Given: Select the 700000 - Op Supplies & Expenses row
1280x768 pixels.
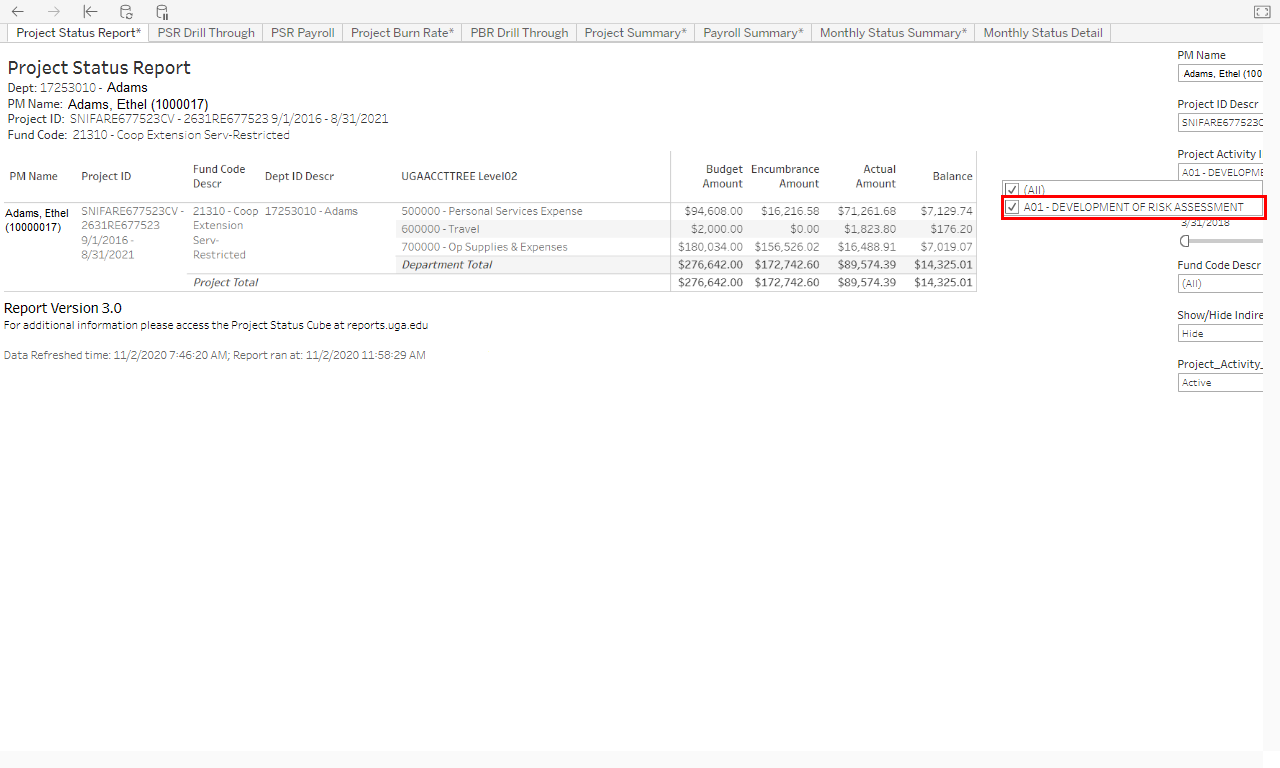Looking at the screenshot, I should [x=484, y=247].
